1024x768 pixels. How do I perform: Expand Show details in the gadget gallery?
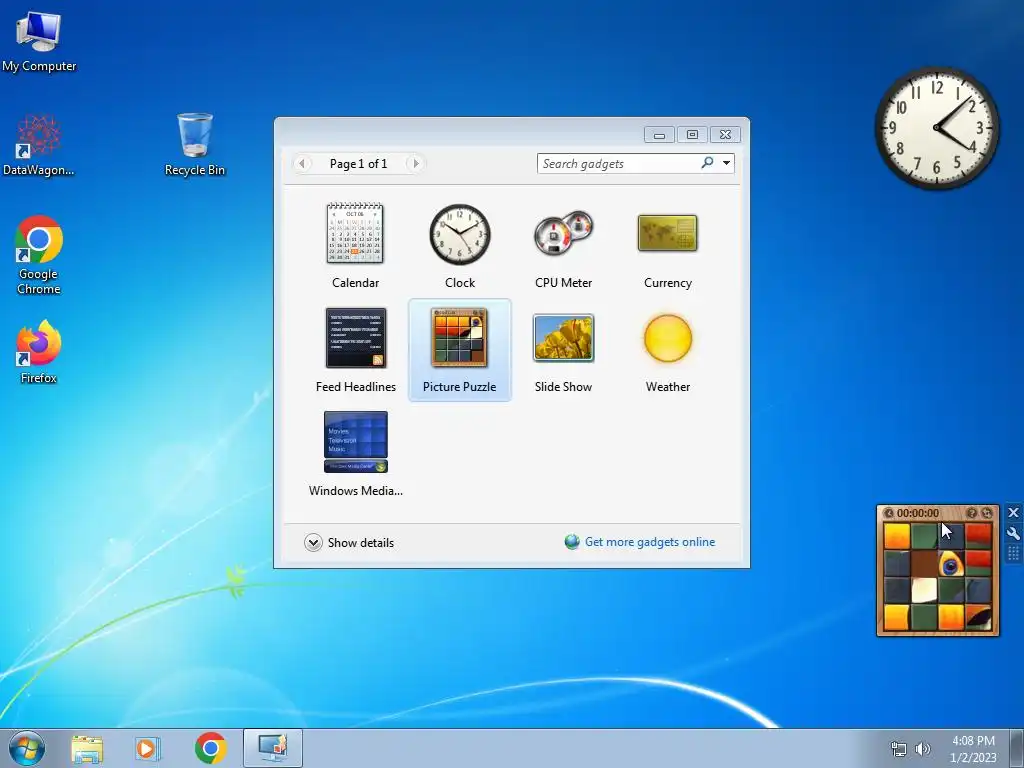point(349,543)
